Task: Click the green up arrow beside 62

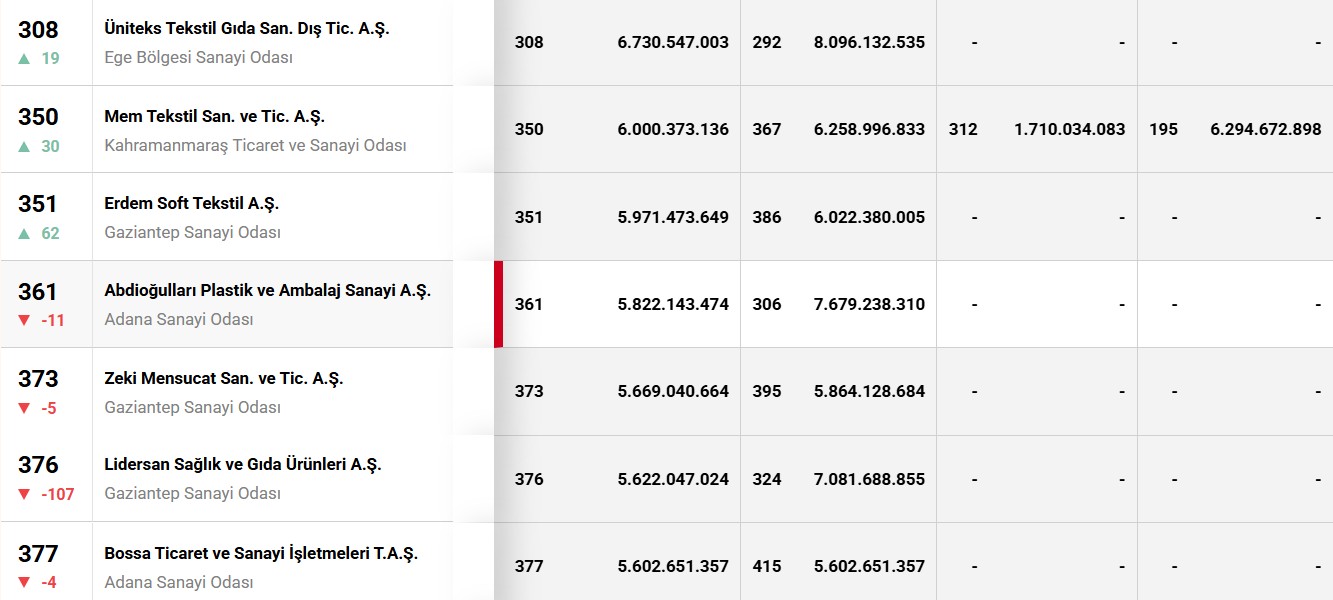Action: point(24,233)
